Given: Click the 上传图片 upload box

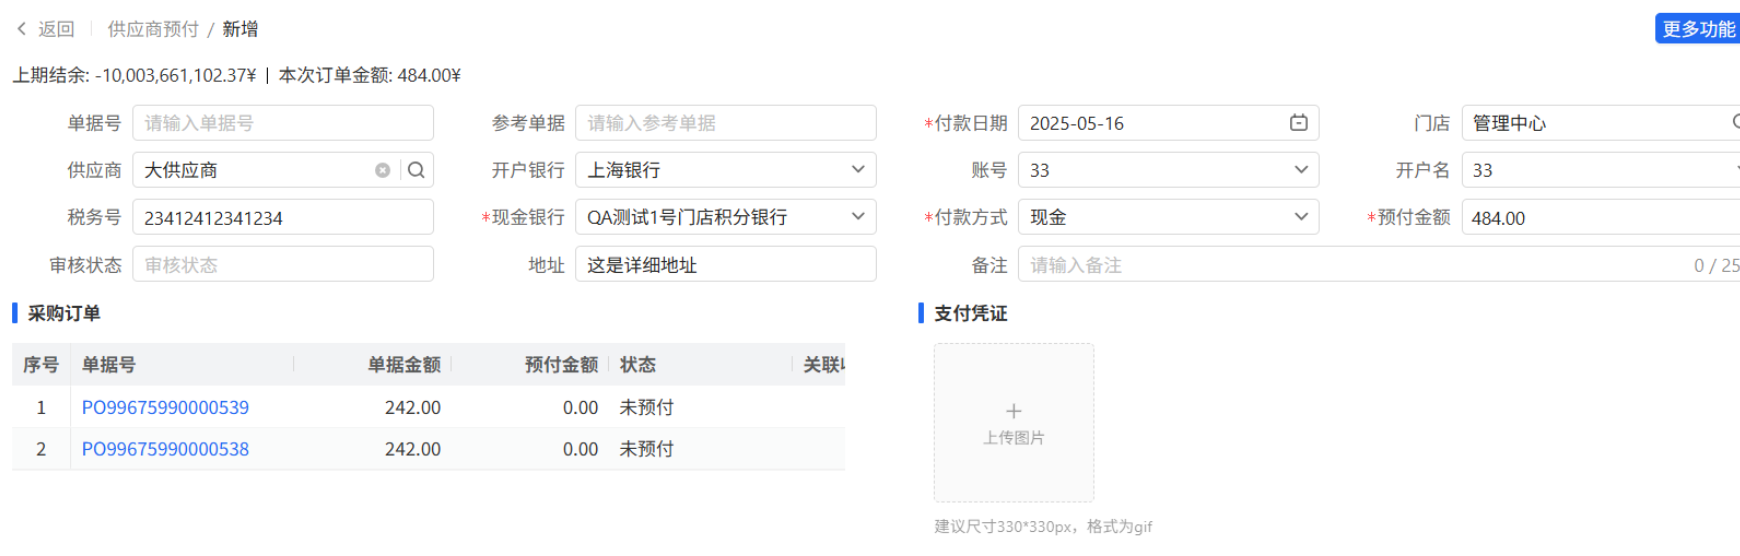Looking at the screenshot, I should (x=1013, y=422).
